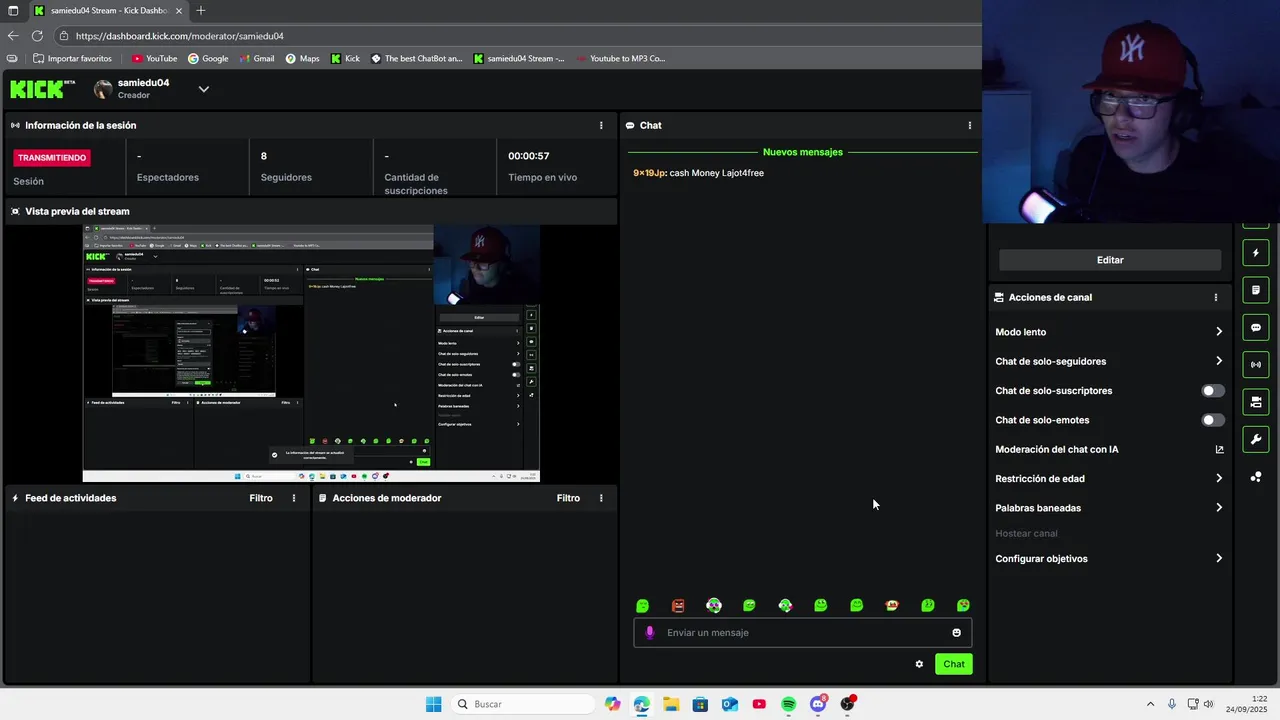Open the YouTube bookmark

point(155,58)
